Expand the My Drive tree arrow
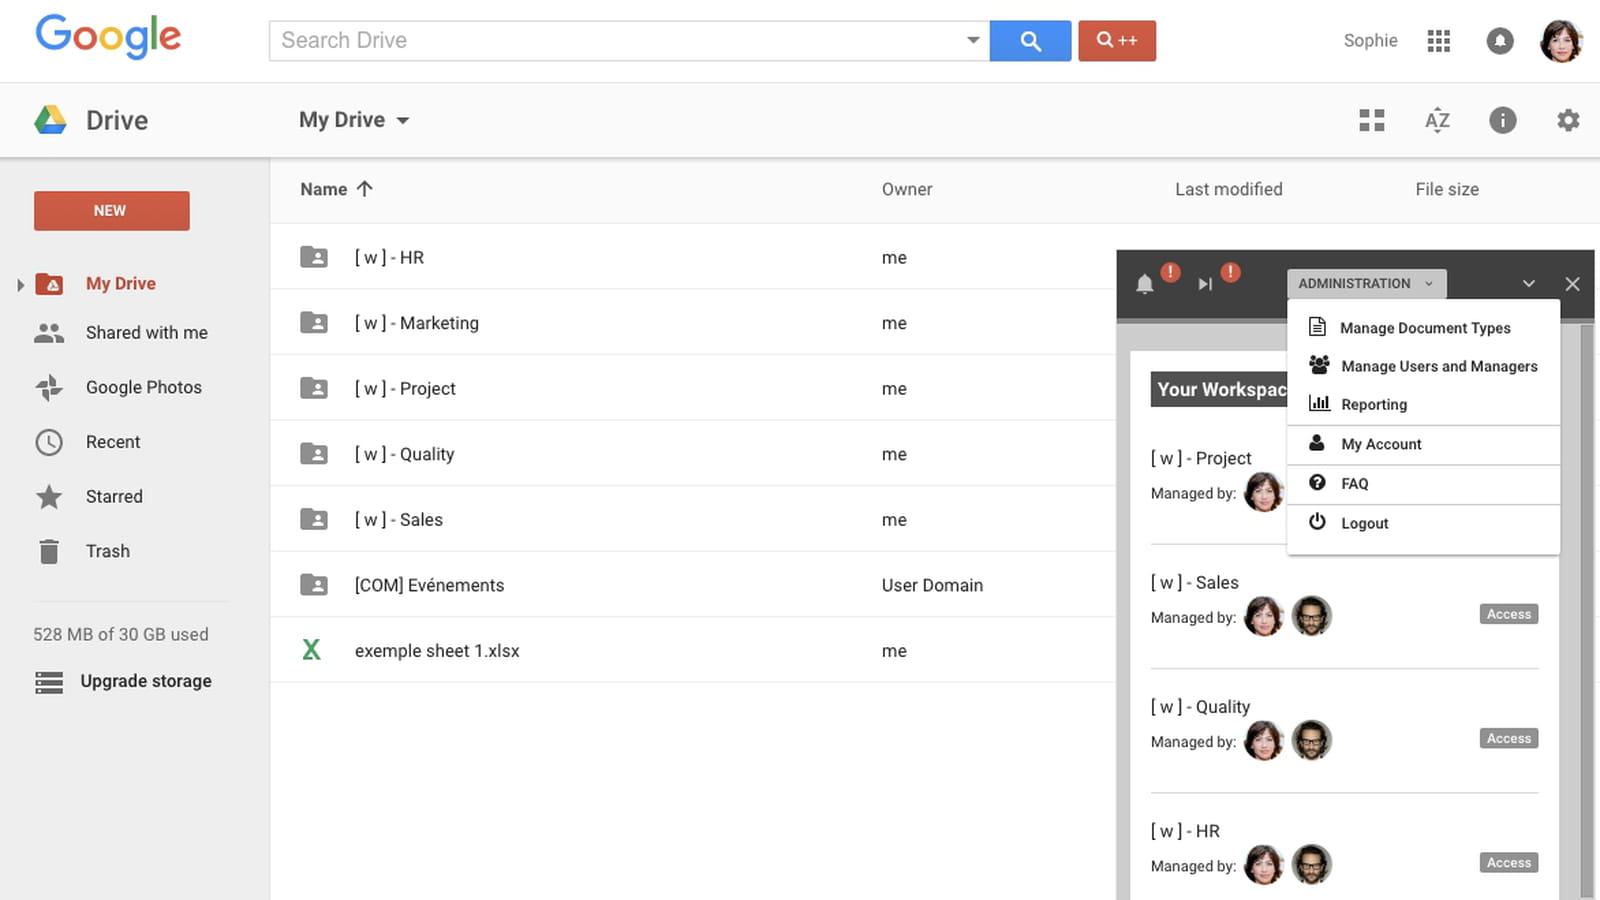 [20, 285]
